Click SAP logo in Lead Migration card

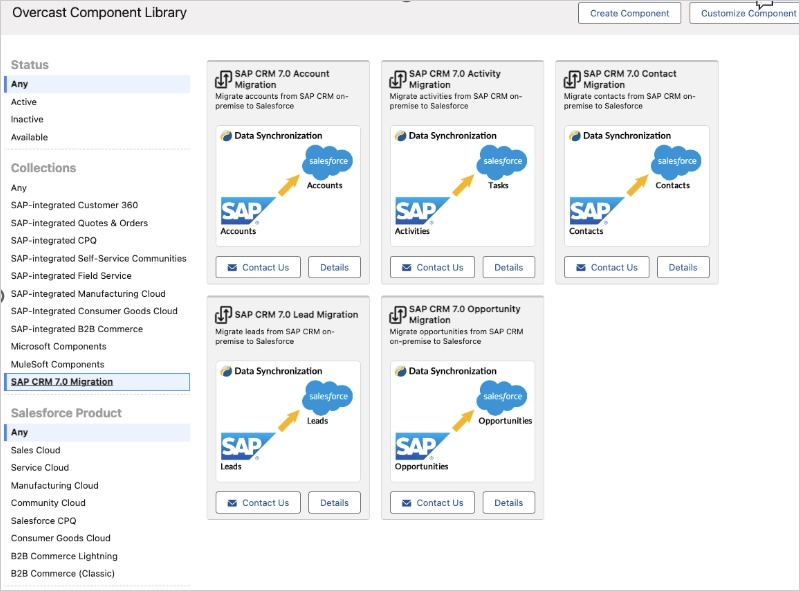pos(246,446)
